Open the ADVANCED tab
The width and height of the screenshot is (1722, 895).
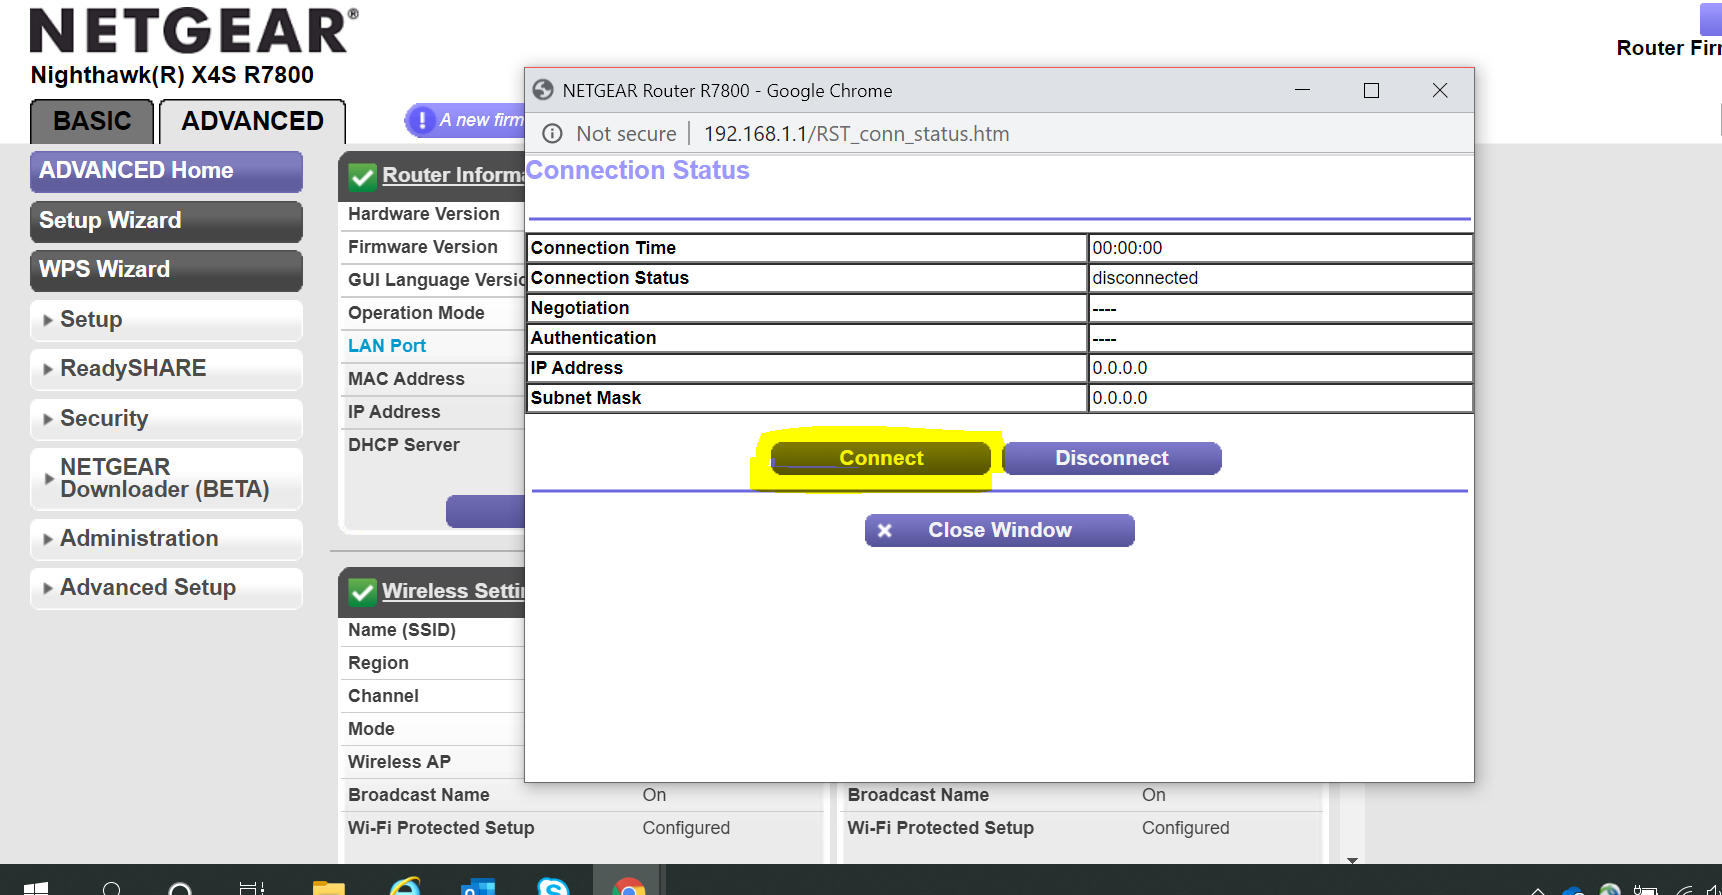[252, 121]
